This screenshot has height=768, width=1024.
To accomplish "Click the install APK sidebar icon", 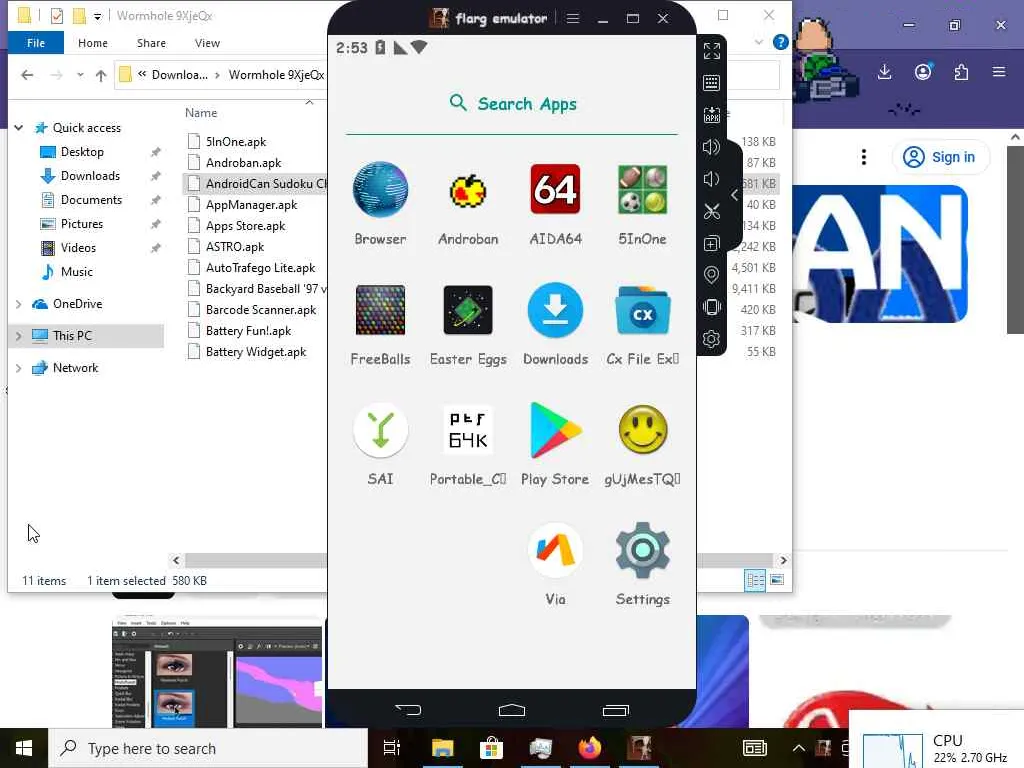I will point(712,115).
